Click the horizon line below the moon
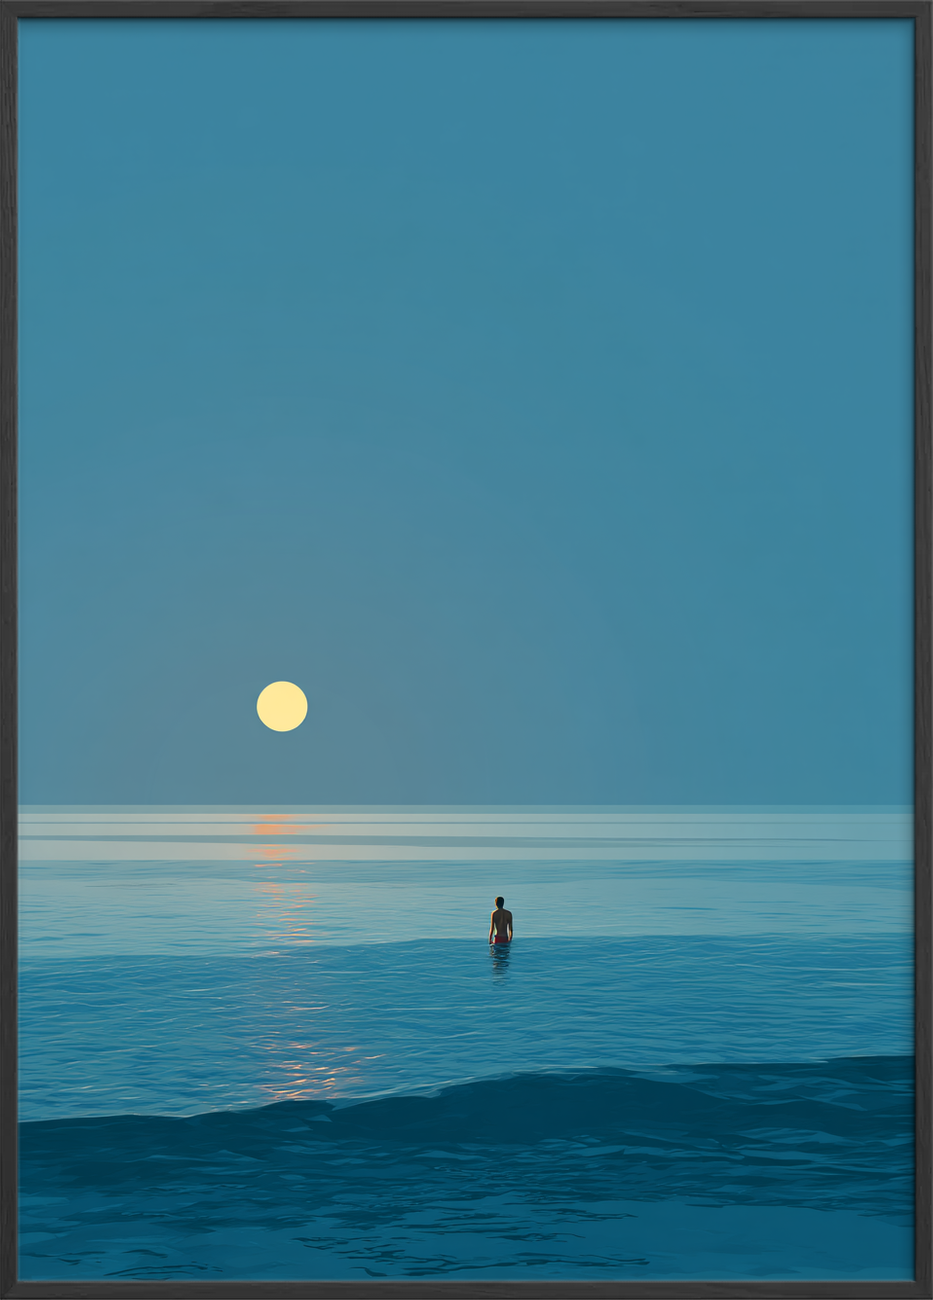 (x=282, y=806)
